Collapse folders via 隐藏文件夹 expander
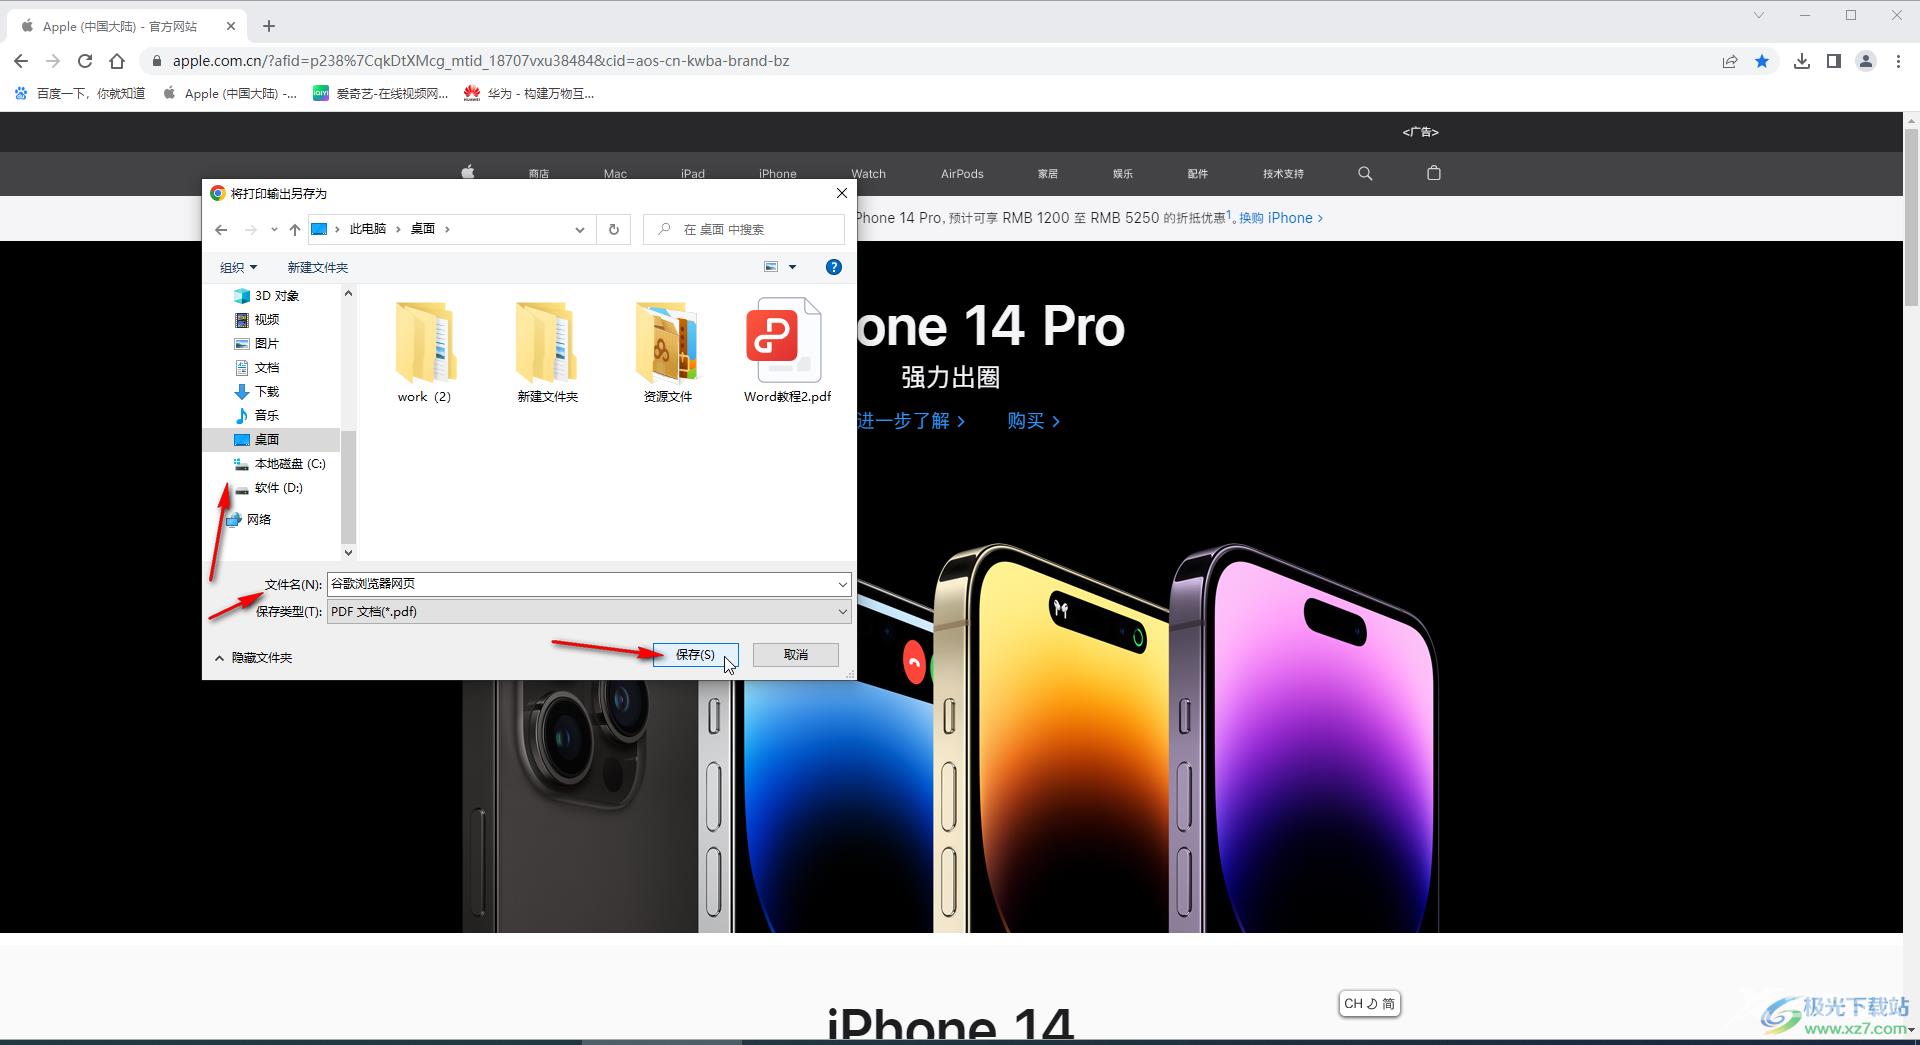The width and height of the screenshot is (1920, 1045). tap(254, 657)
